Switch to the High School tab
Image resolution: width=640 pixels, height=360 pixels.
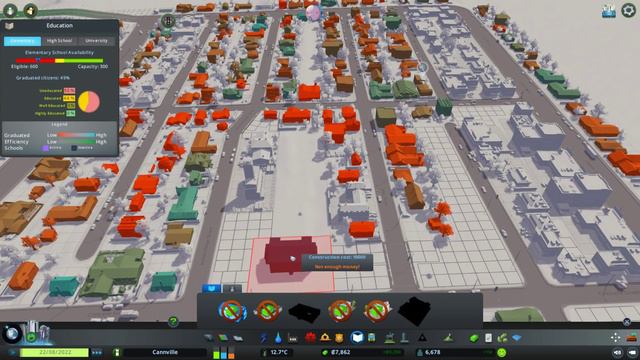pos(59,41)
